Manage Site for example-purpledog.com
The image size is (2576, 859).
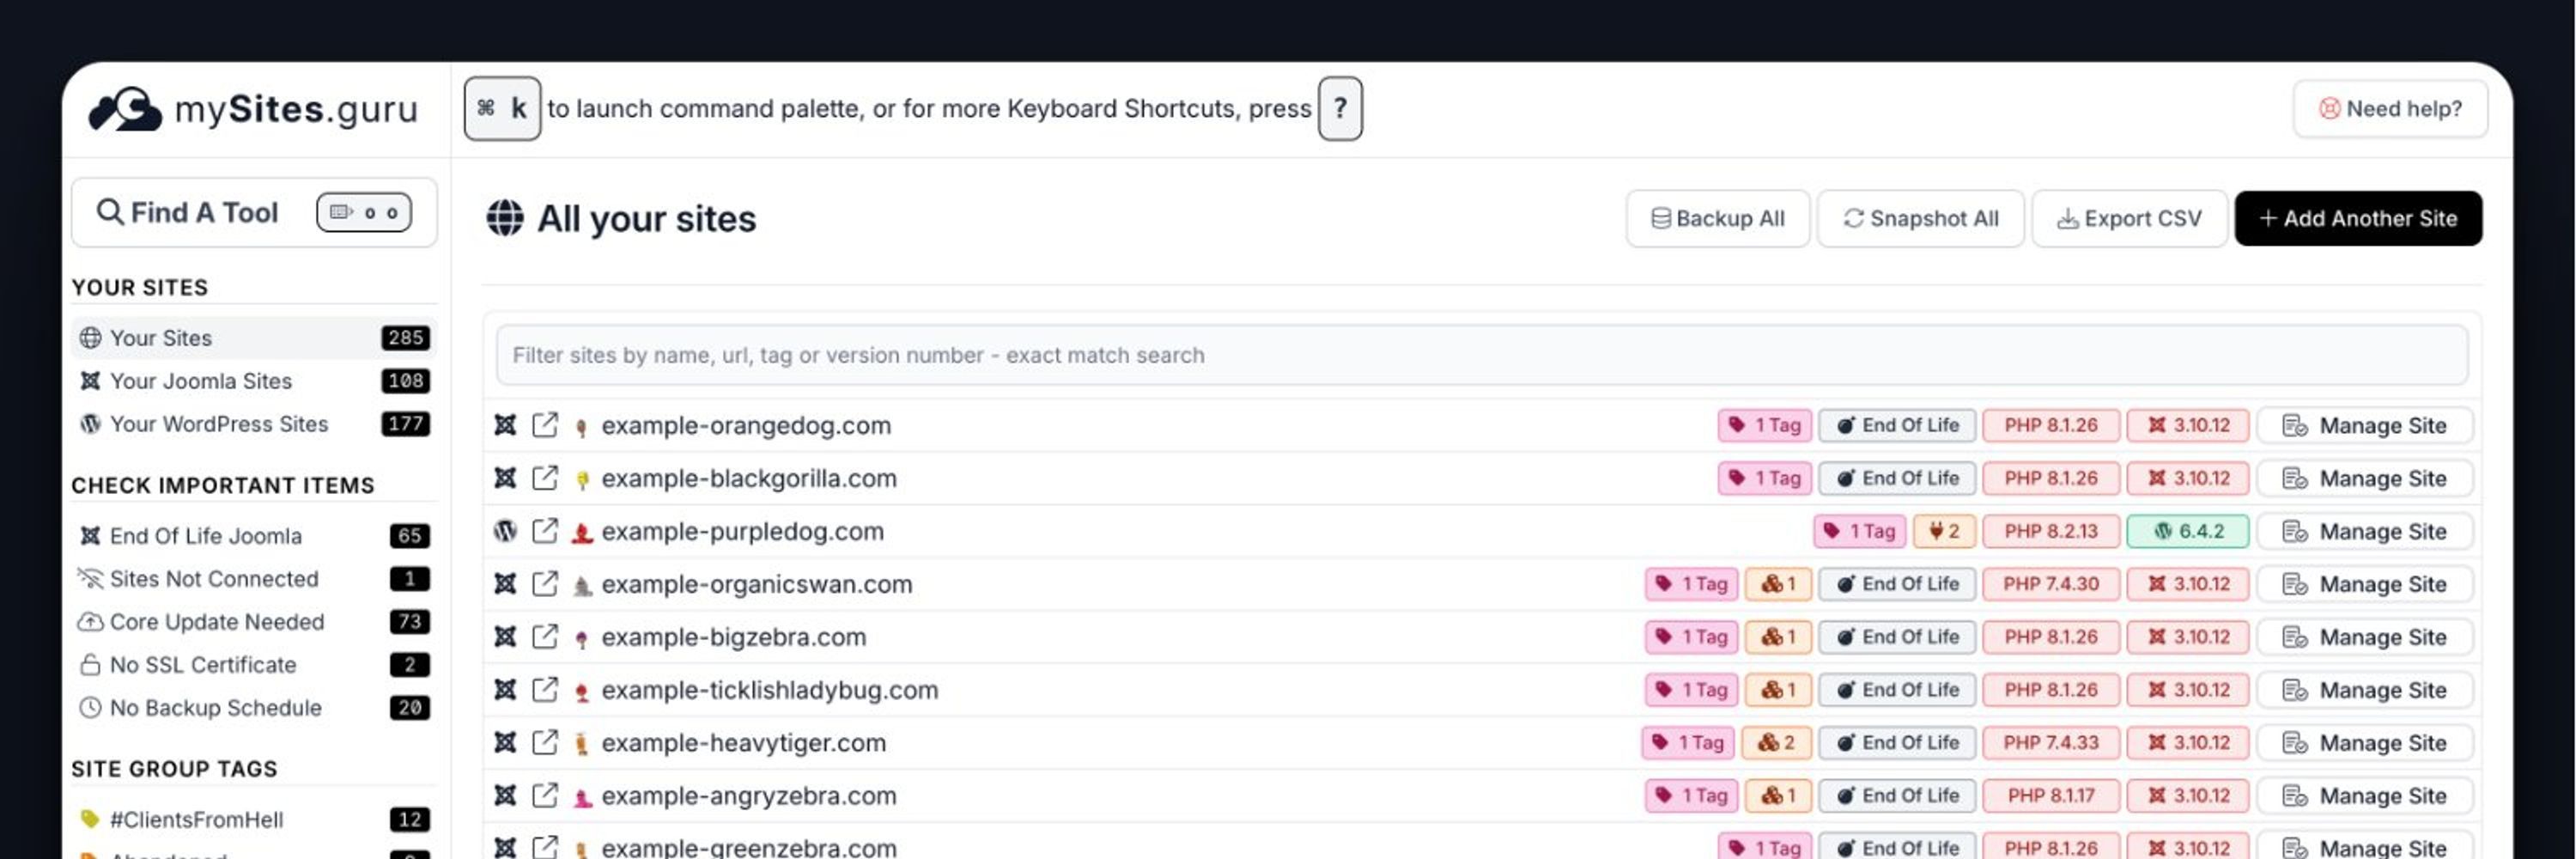click(2365, 531)
